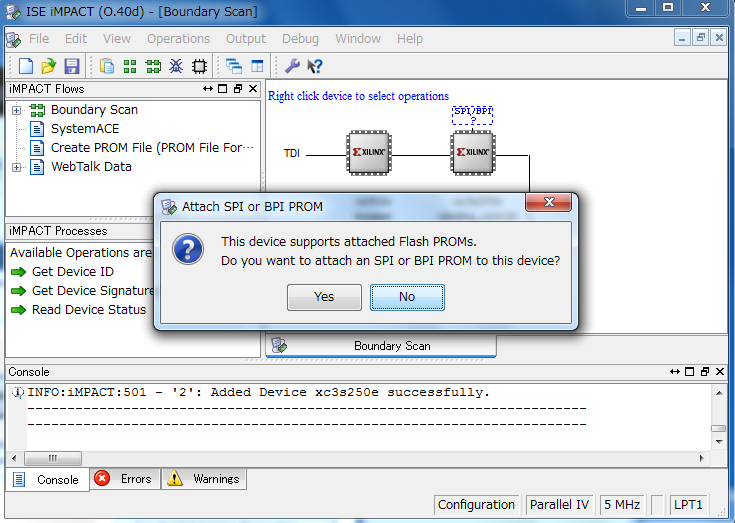
Task: Click Yes to attach a PROM
Action: point(324,297)
